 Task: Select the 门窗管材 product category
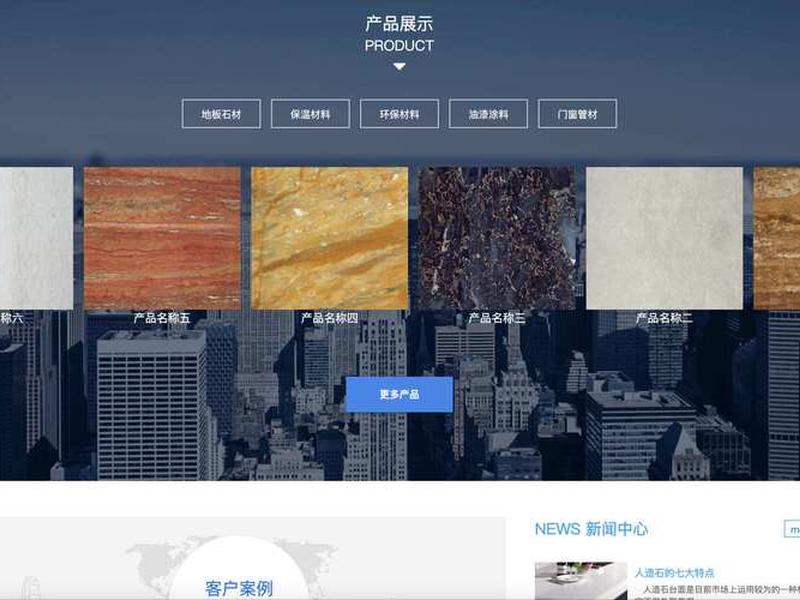577,114
